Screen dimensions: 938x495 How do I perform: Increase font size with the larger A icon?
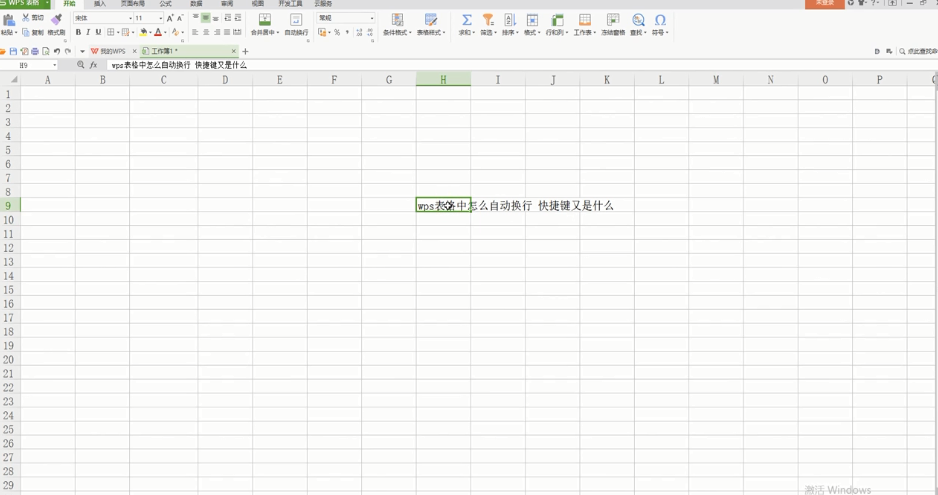coord(170,19)
